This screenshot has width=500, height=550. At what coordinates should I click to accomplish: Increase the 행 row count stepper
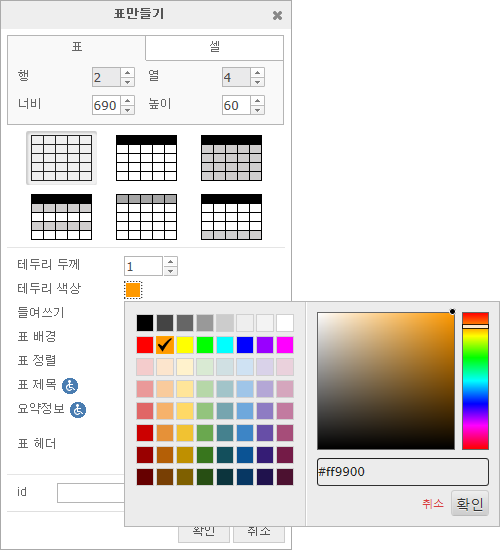(128, 73)
